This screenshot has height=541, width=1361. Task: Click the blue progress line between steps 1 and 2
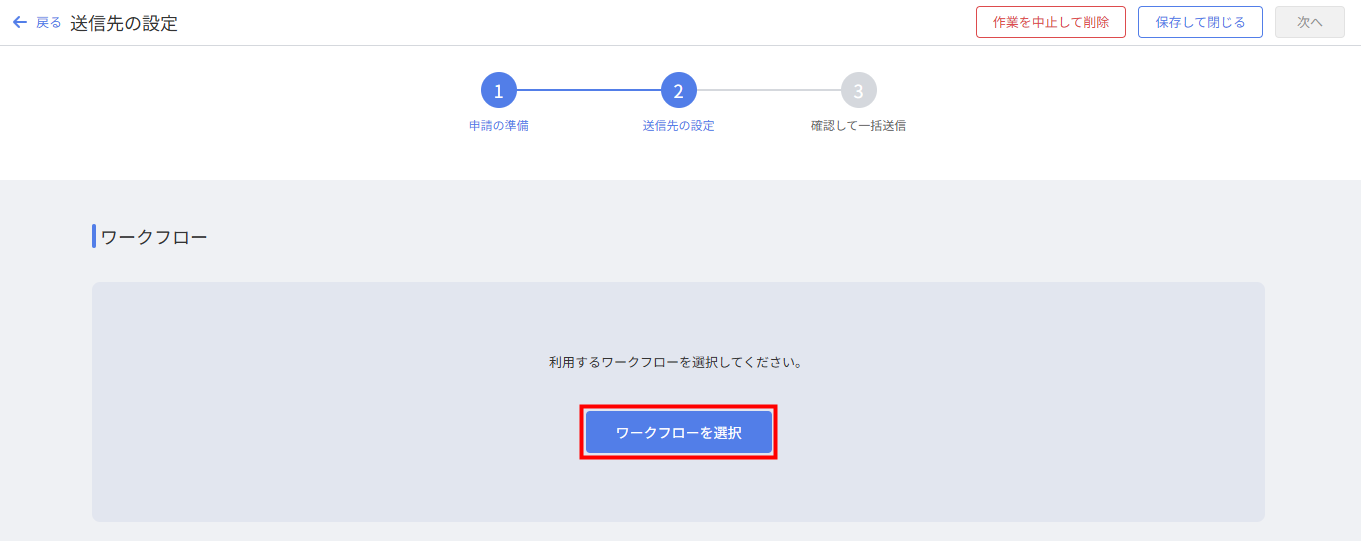(x=588, y=90)
